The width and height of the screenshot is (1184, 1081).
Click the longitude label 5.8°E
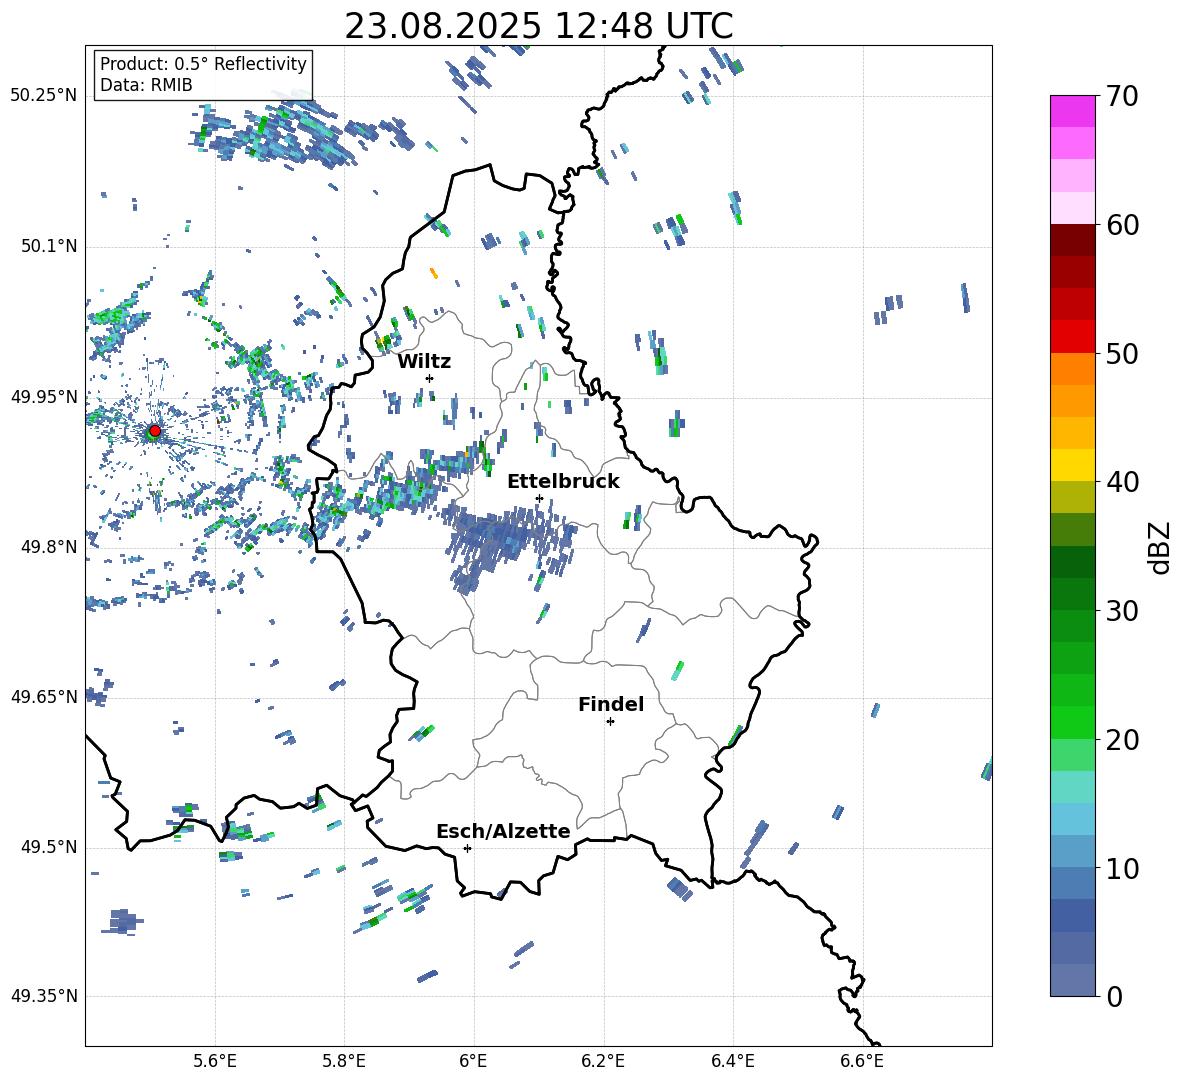(x=344, y=1061)
